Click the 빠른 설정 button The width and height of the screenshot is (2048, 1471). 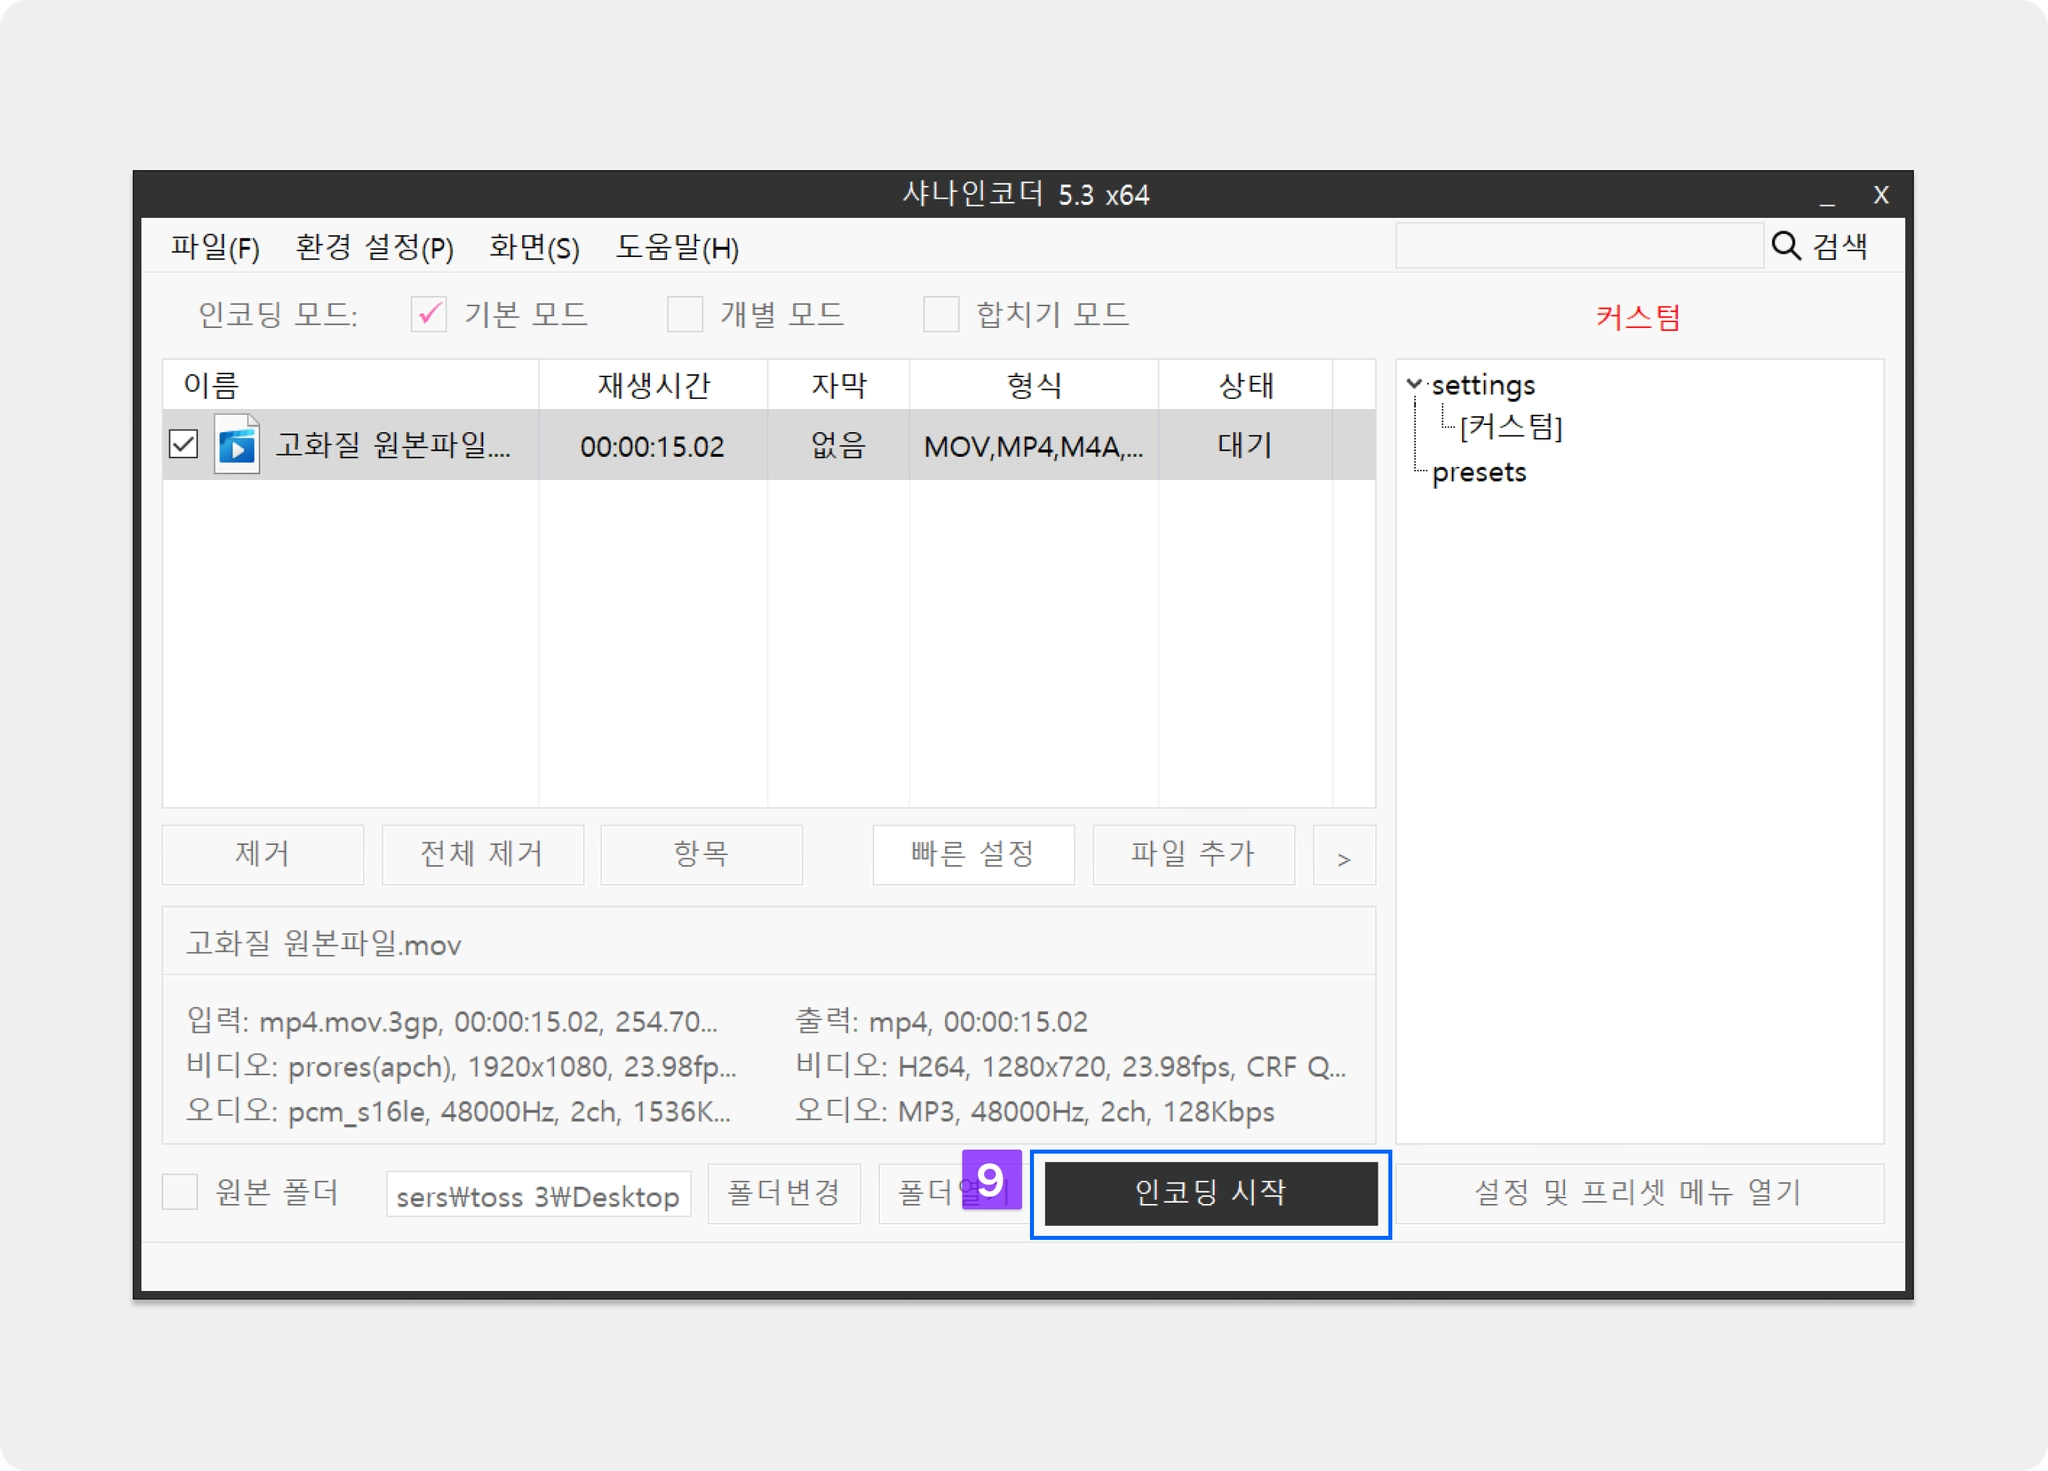click(973, 855)
